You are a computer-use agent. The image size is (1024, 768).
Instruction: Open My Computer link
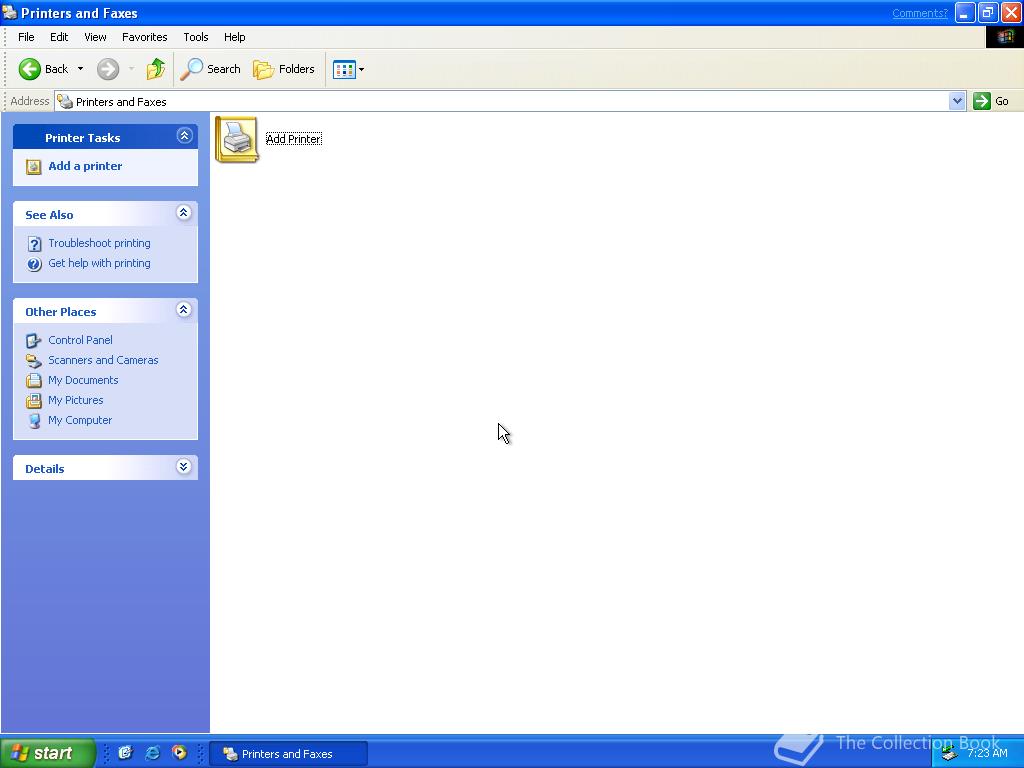(x=80, y=420)
